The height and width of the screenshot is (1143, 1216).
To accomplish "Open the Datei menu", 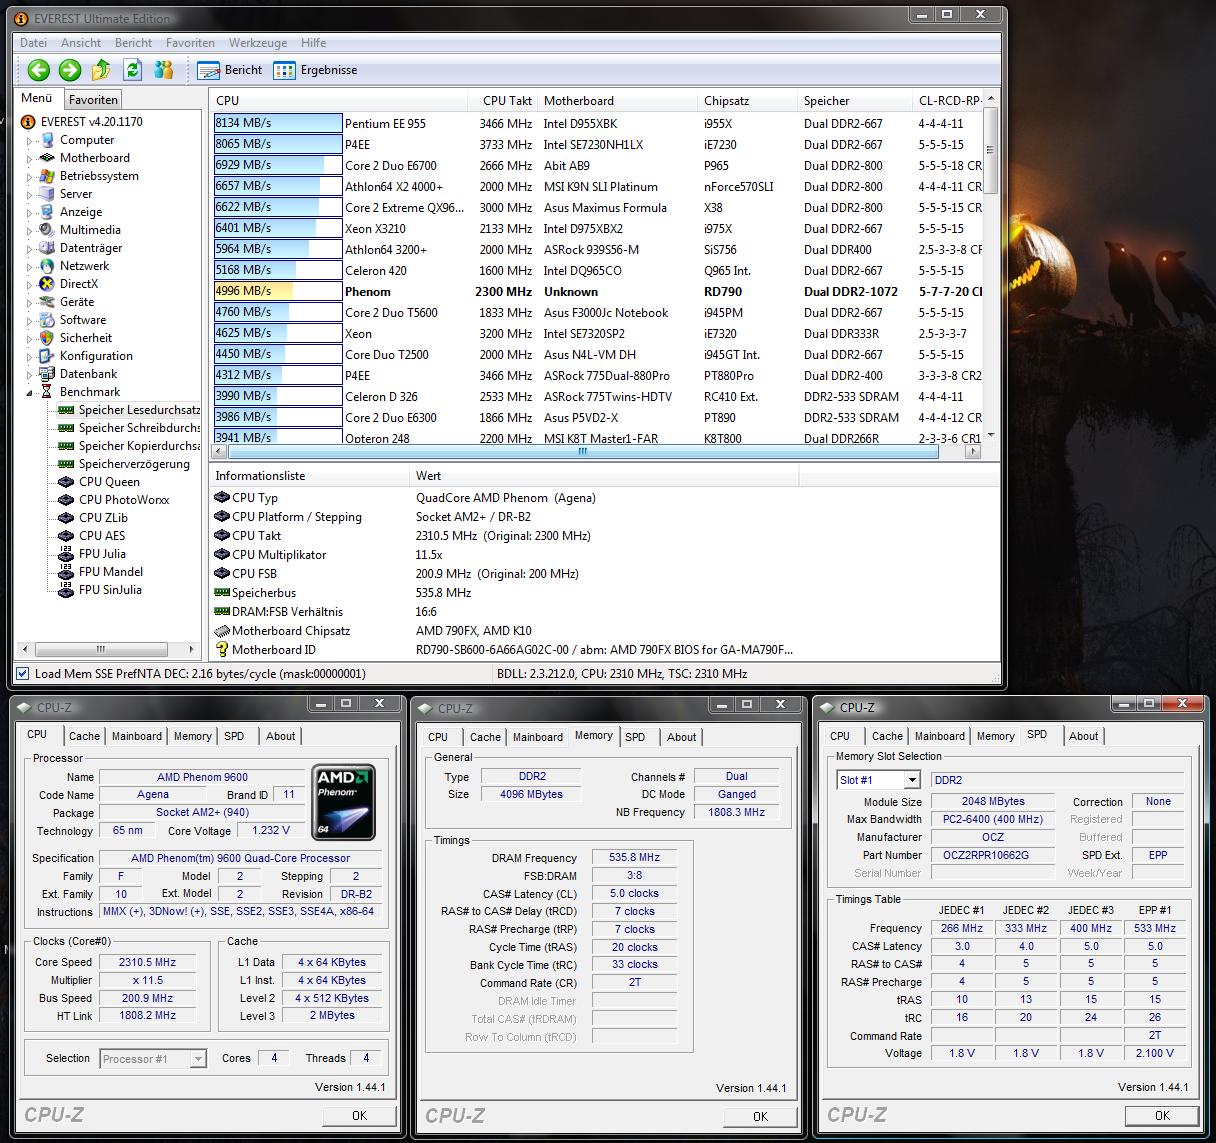I will 33,43.
